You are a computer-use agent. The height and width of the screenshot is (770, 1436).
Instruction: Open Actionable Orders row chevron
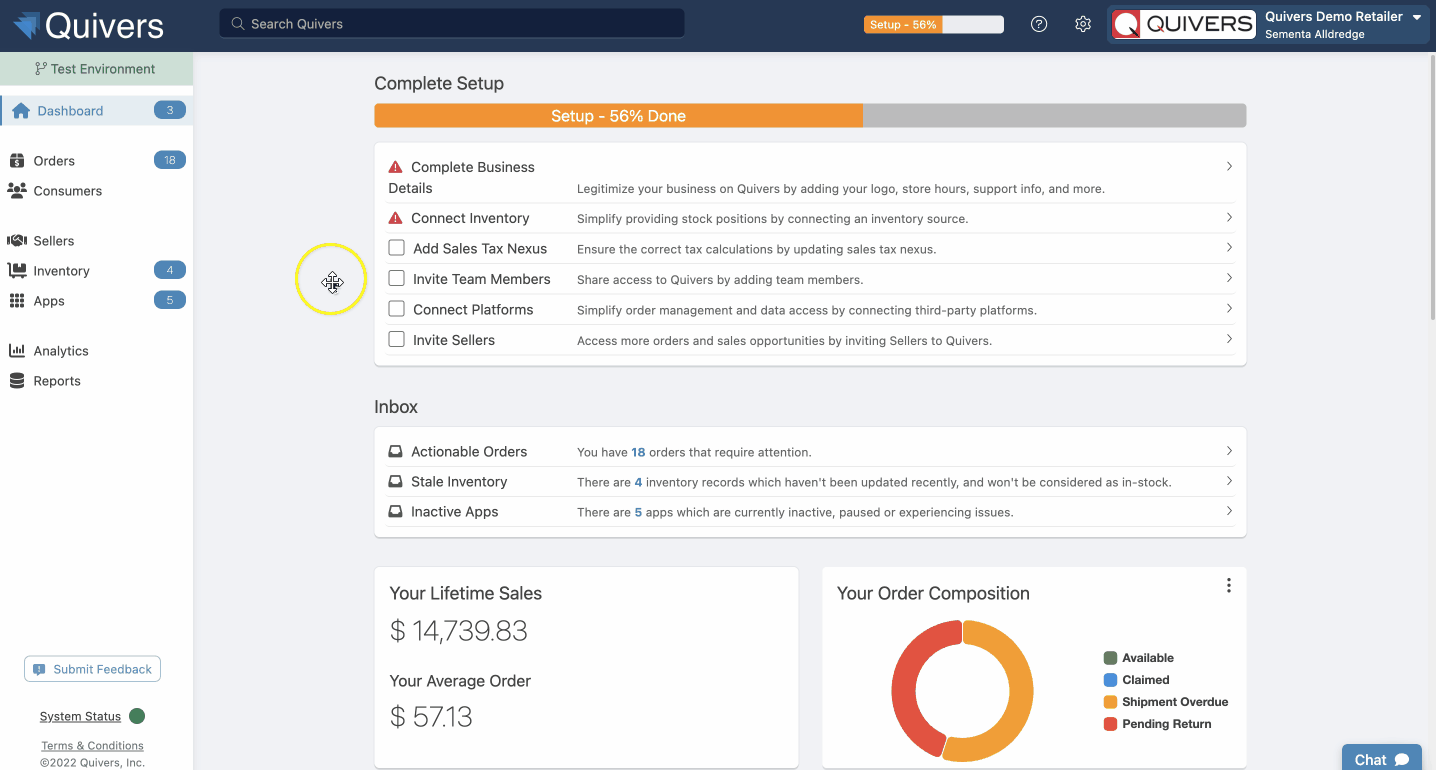click(1229, 451)
